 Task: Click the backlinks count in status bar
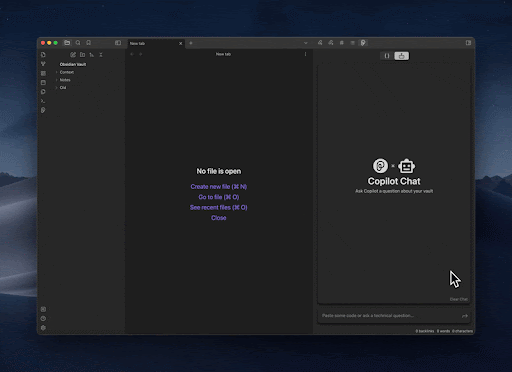[425, 331]
